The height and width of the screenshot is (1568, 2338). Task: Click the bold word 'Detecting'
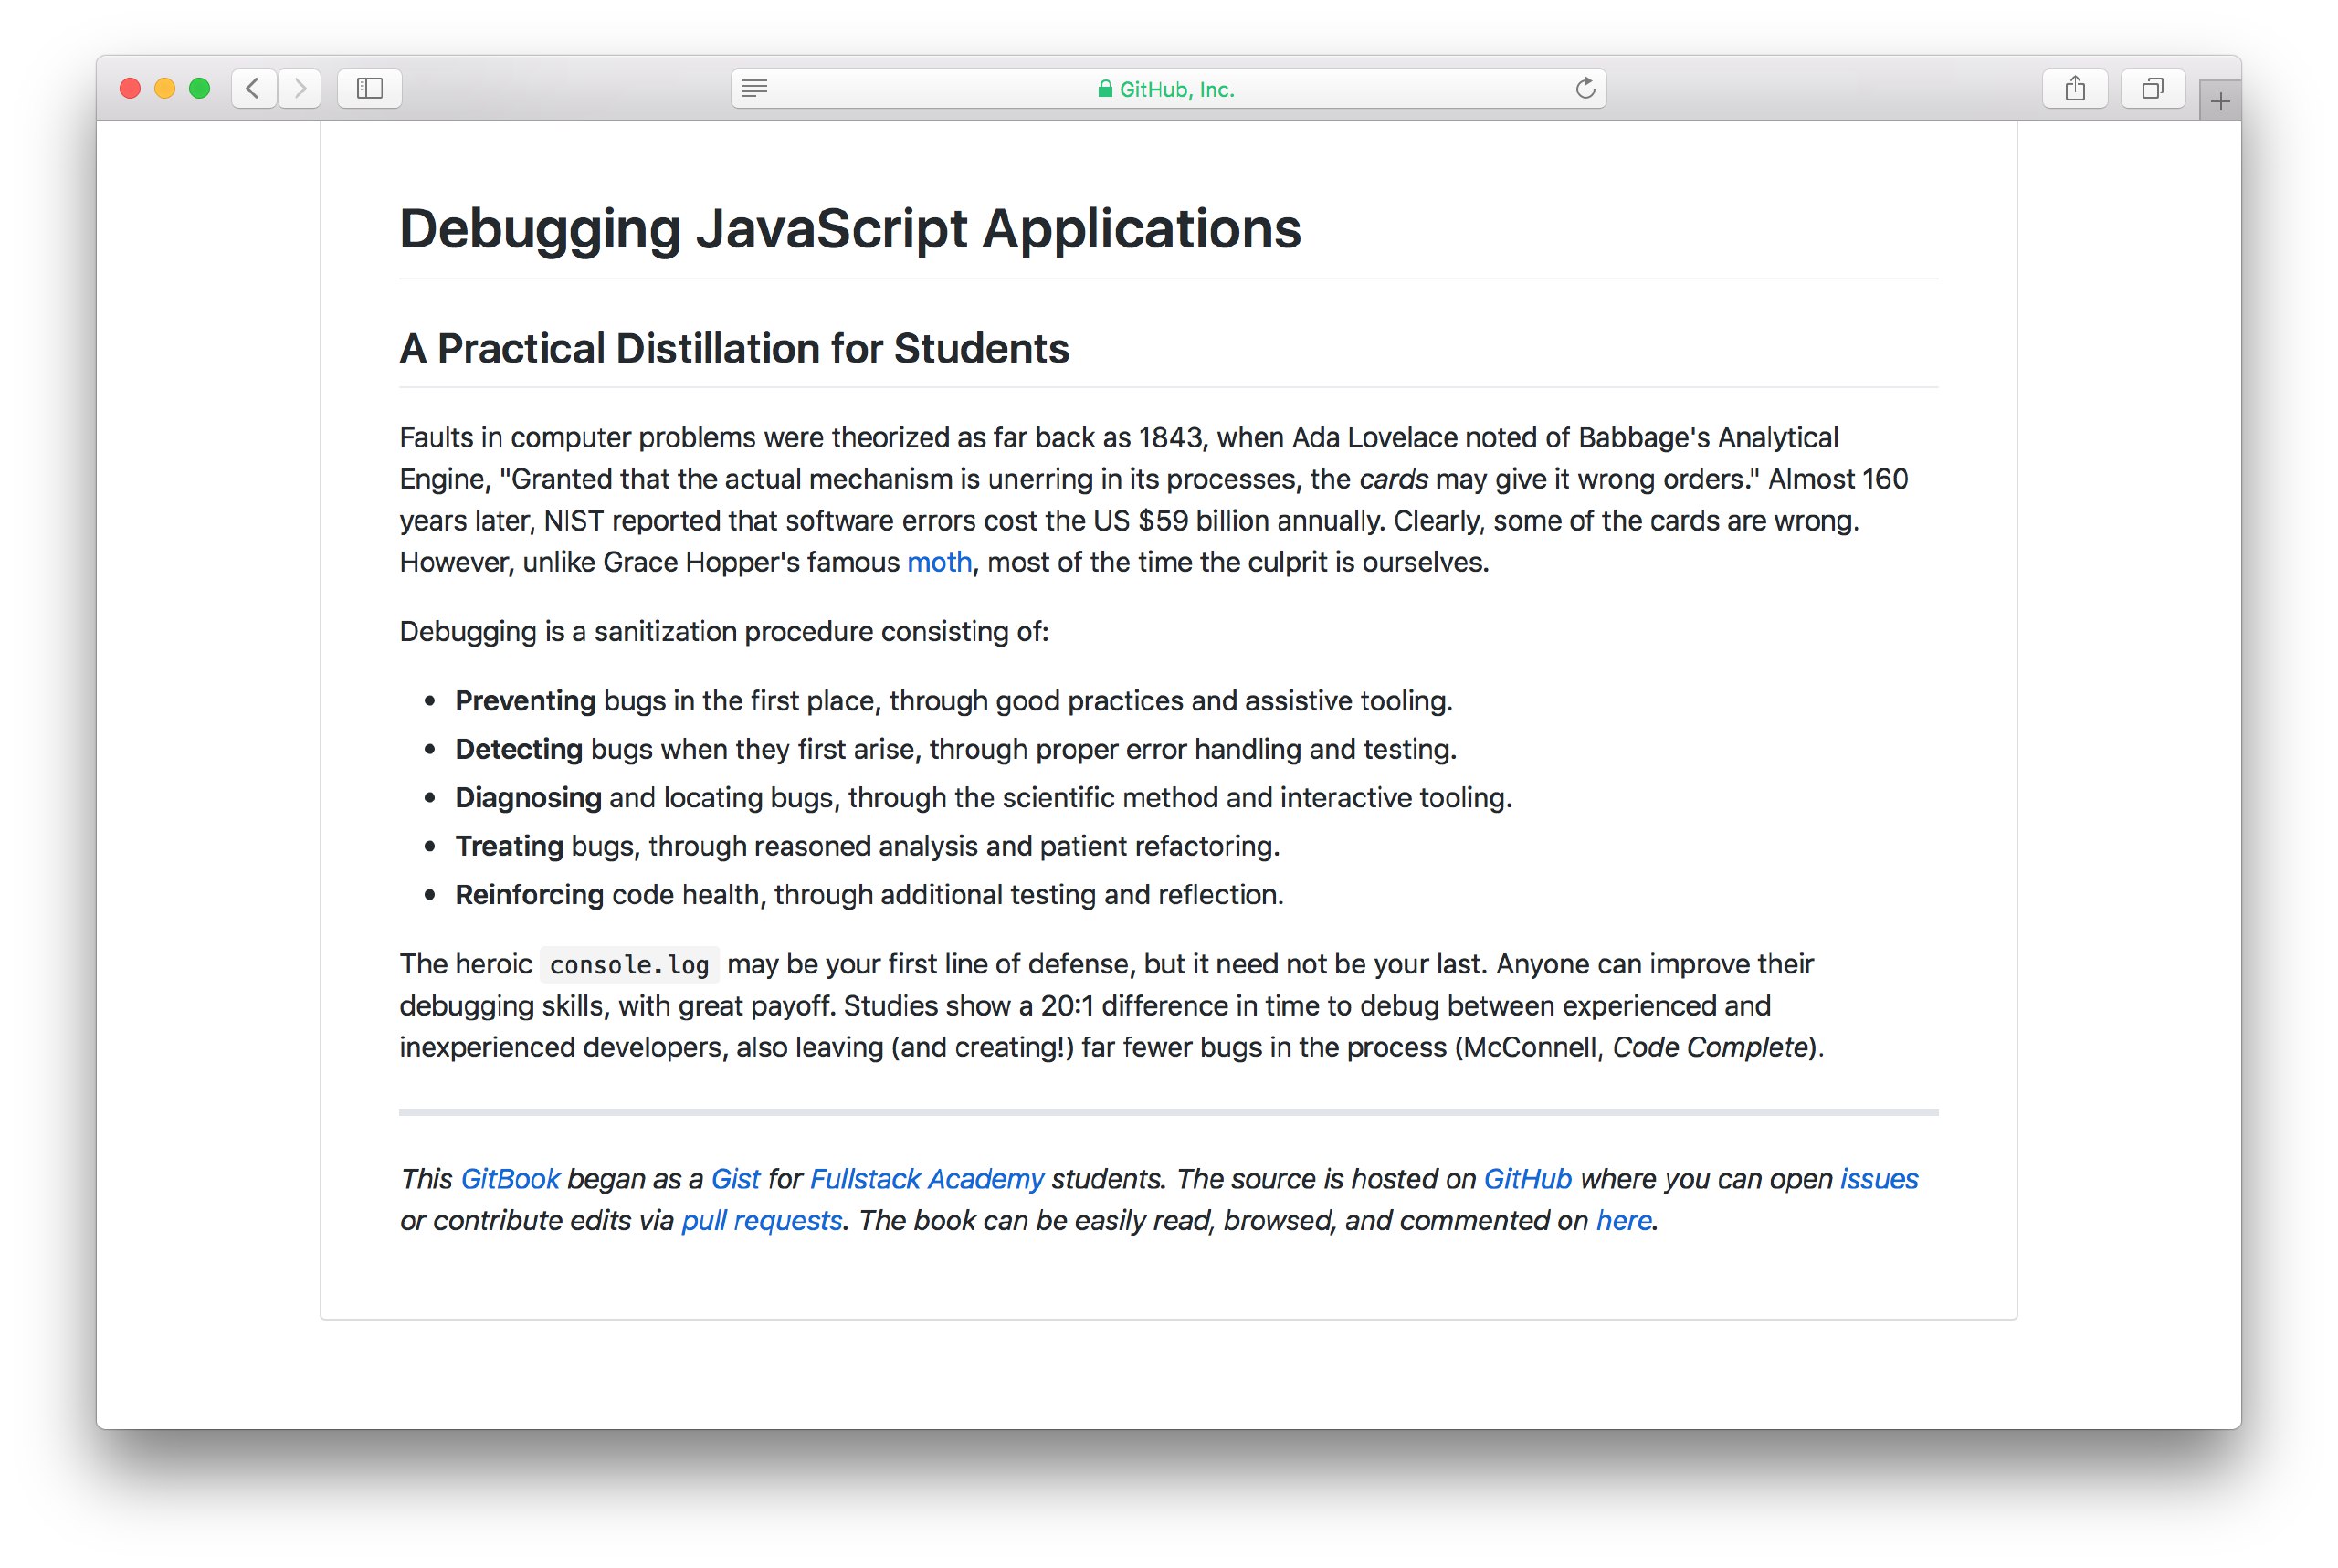click(519, 749)
